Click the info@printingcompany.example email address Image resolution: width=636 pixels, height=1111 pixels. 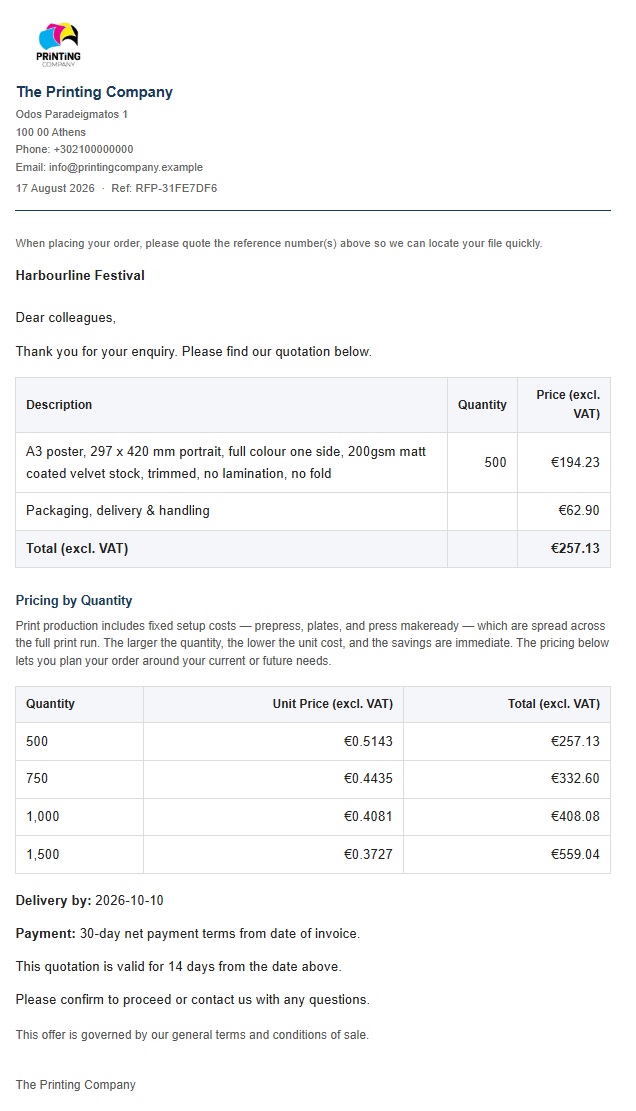126,167
